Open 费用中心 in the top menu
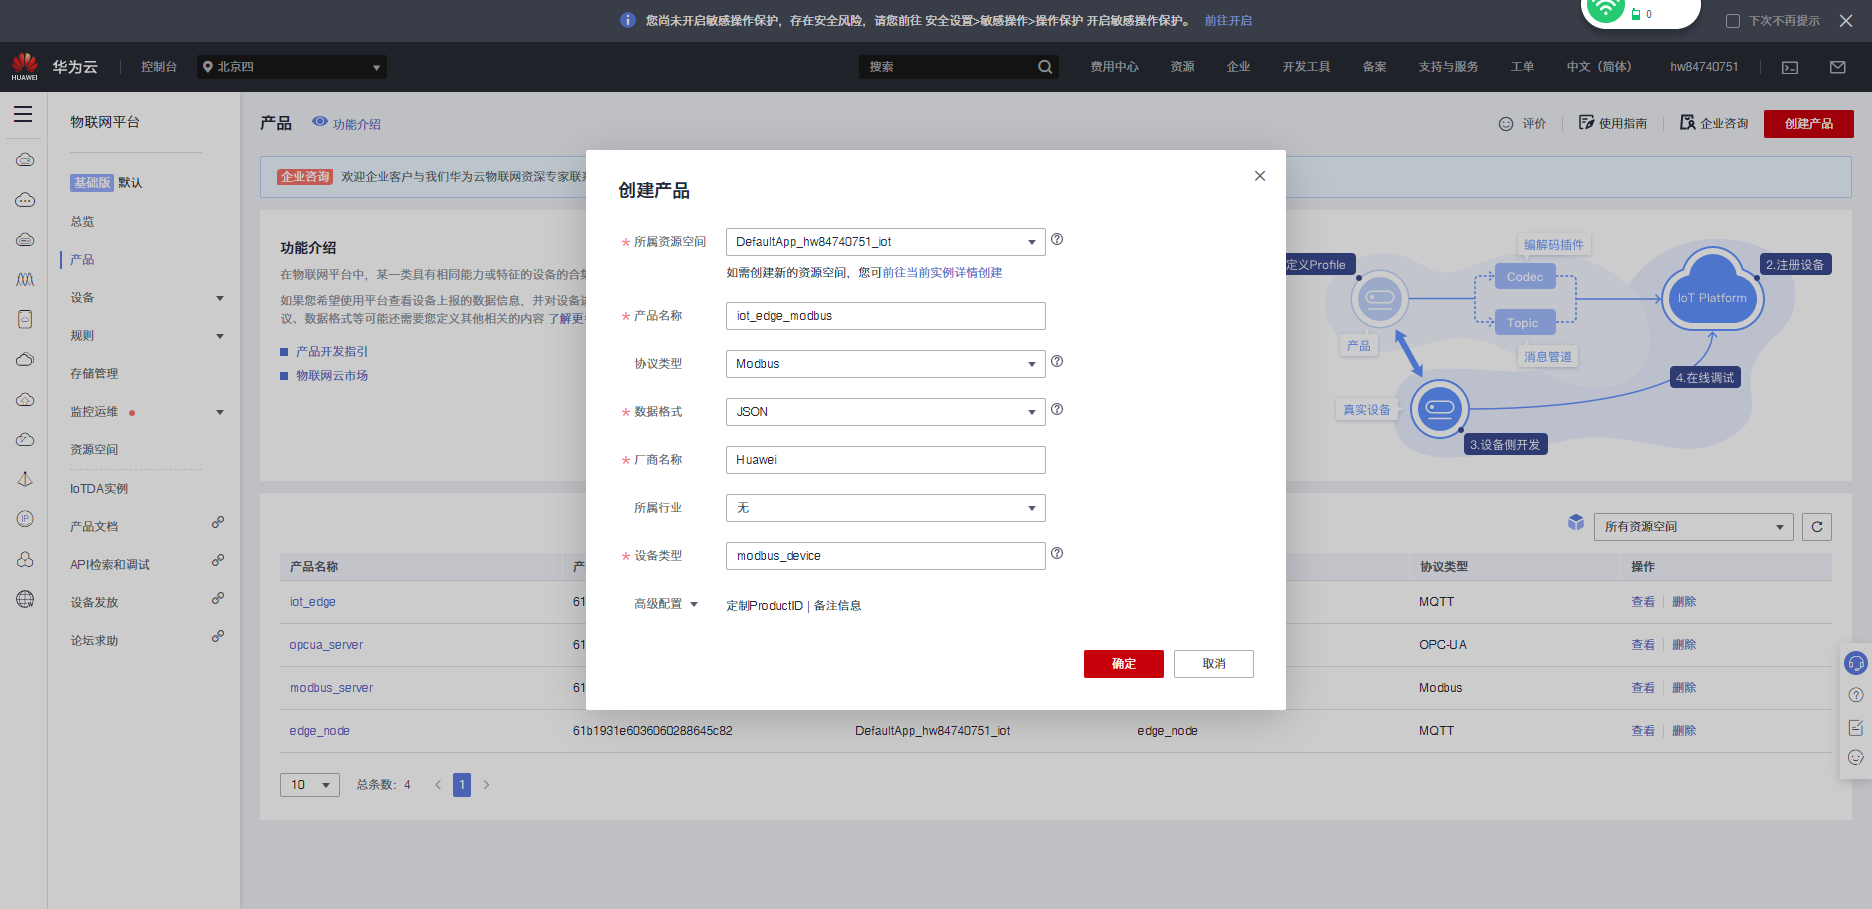This screenshot has width=1872, height=909. pos(1114,67)
